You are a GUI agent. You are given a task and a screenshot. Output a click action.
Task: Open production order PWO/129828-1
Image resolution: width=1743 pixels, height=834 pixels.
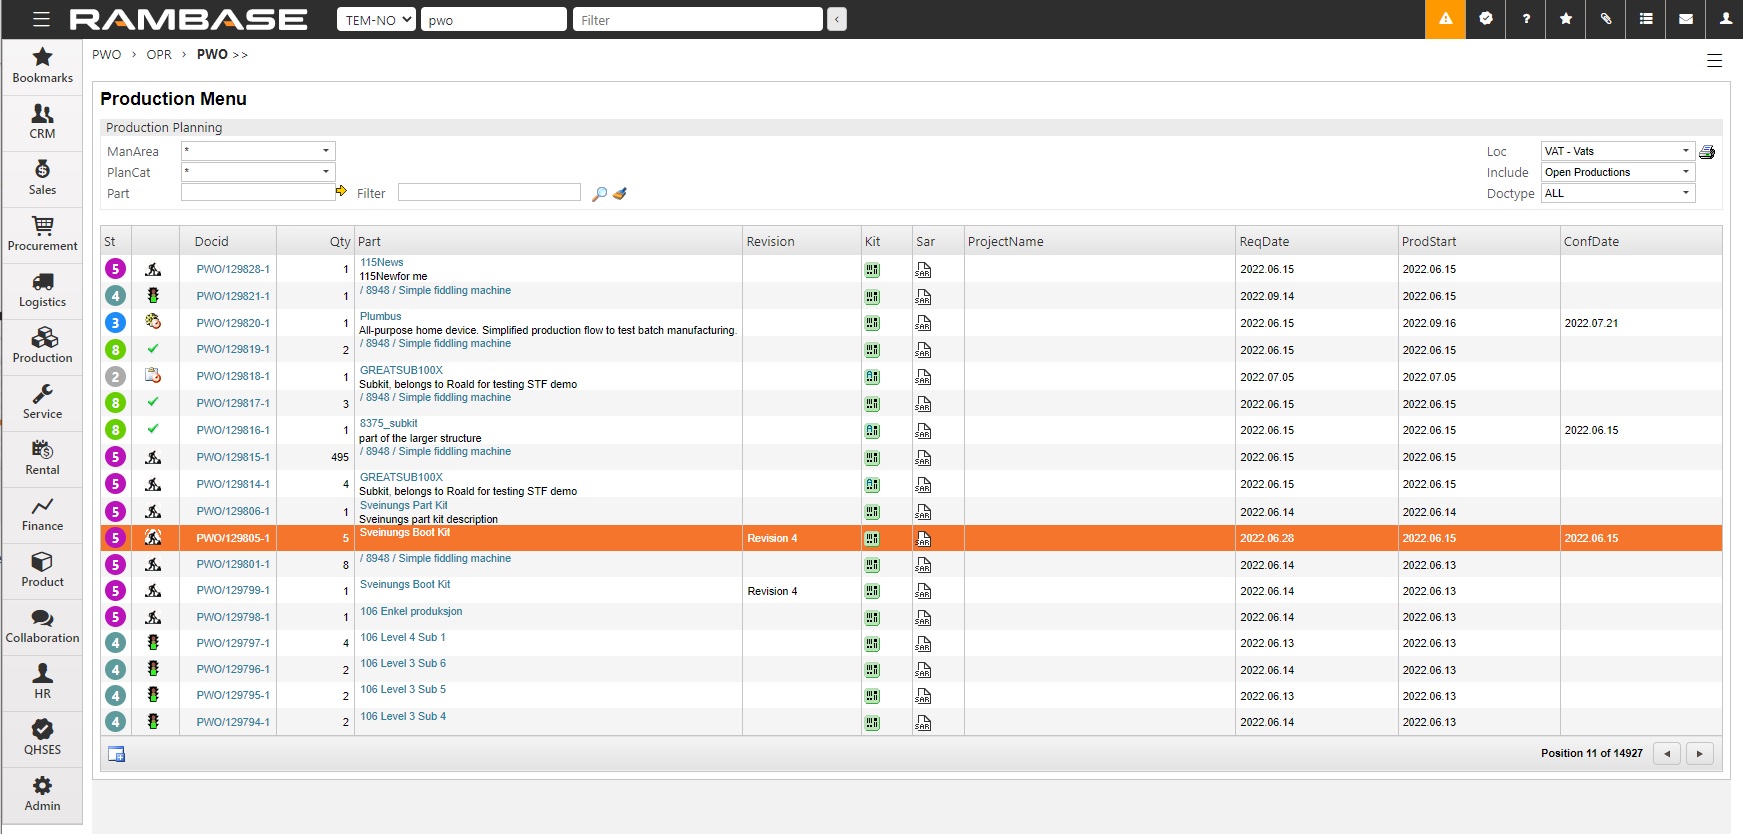(233, 269)
